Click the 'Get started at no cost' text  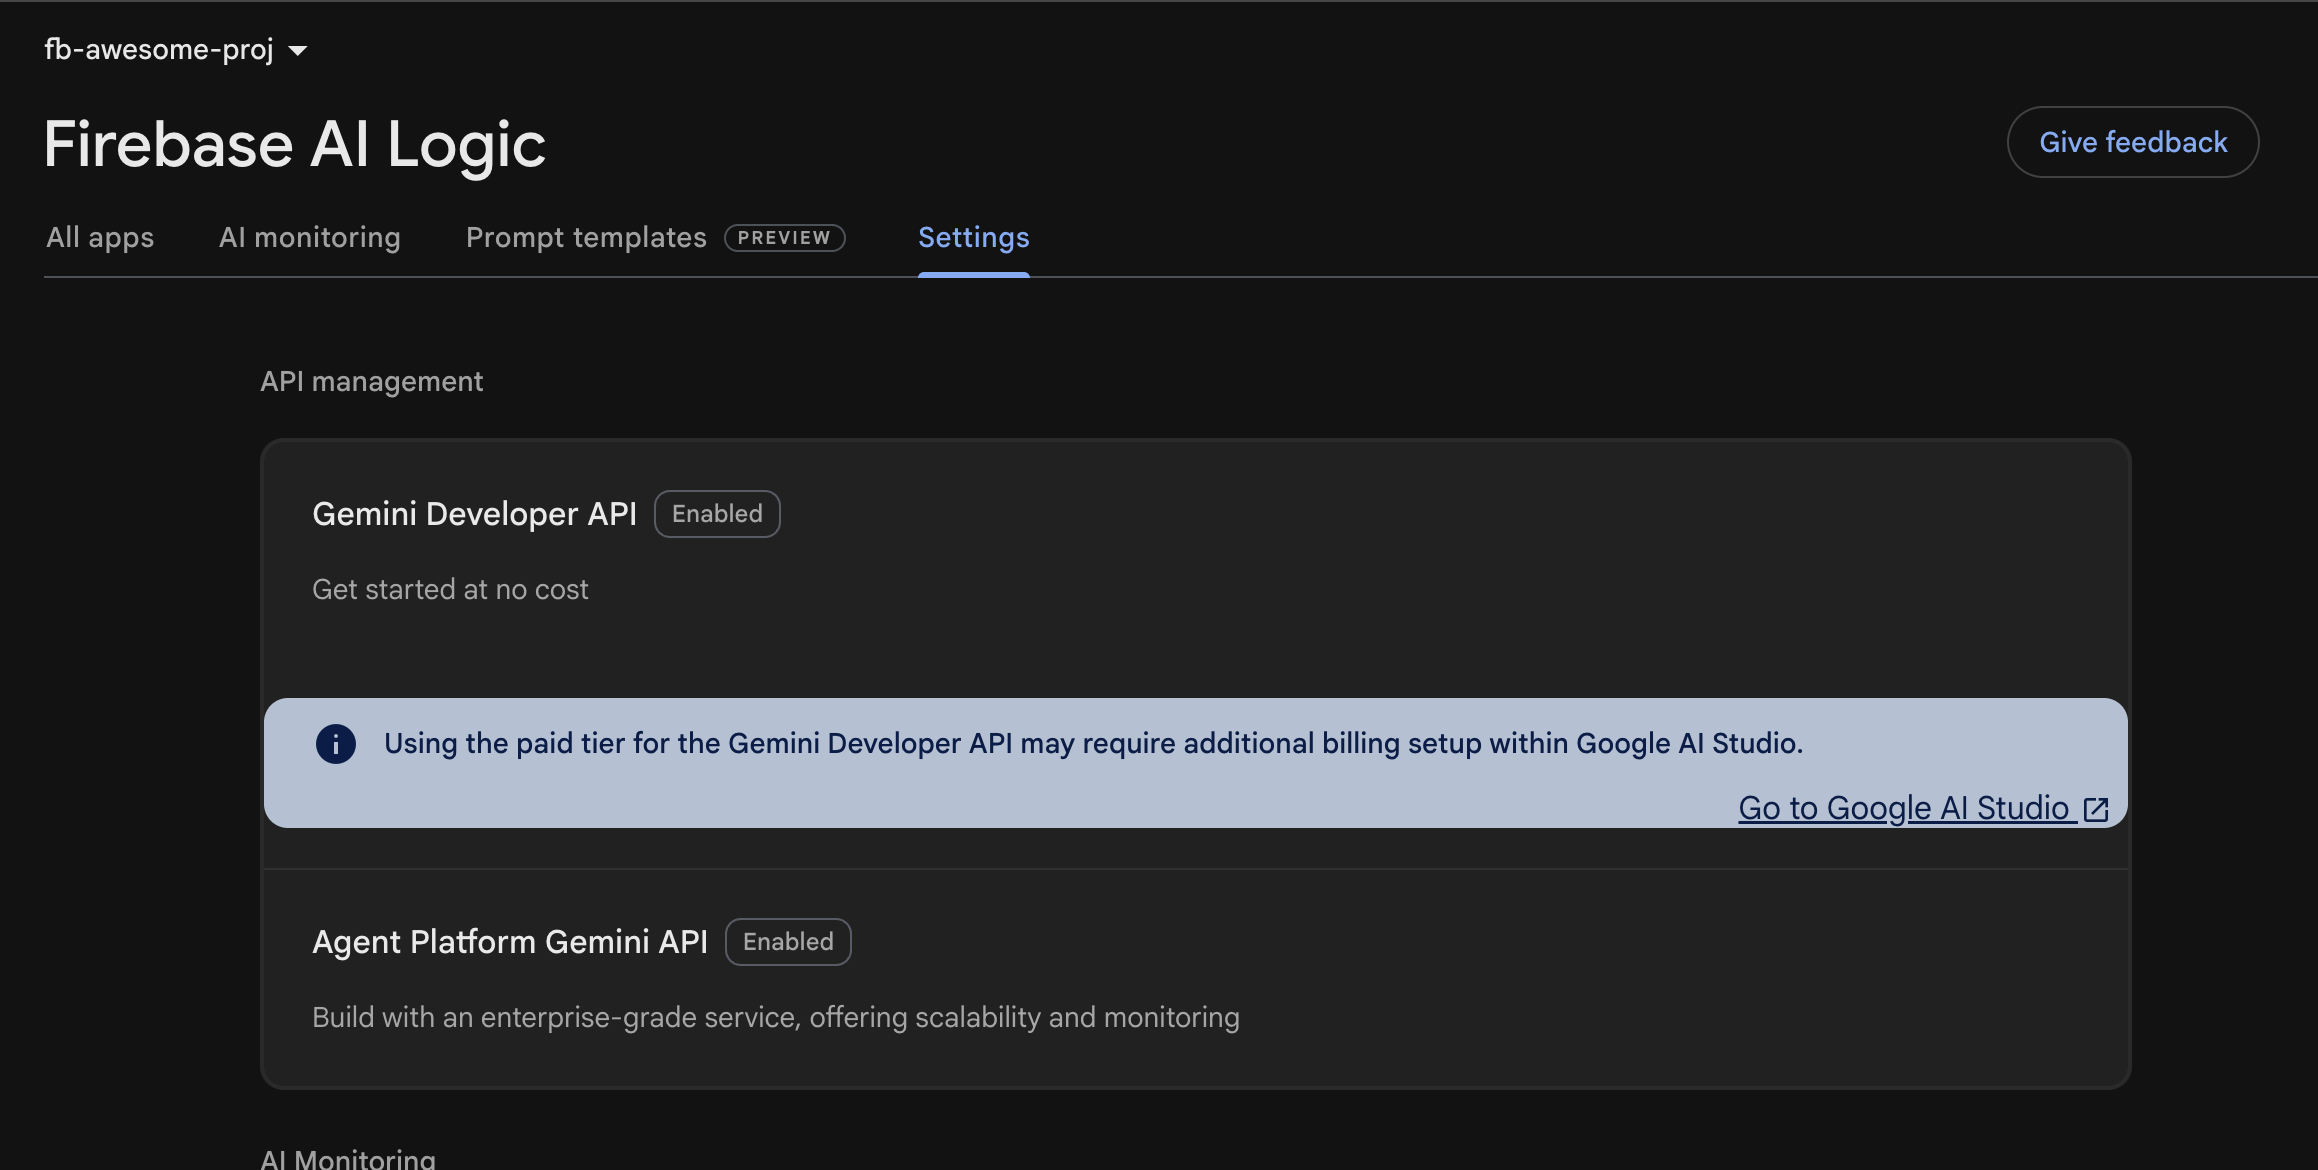pos(450,590)
